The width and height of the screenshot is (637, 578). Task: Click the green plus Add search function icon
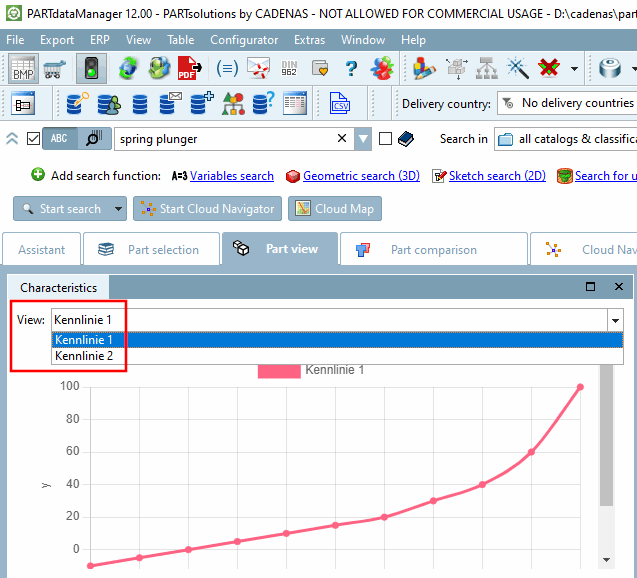click(x=38, y=175)
